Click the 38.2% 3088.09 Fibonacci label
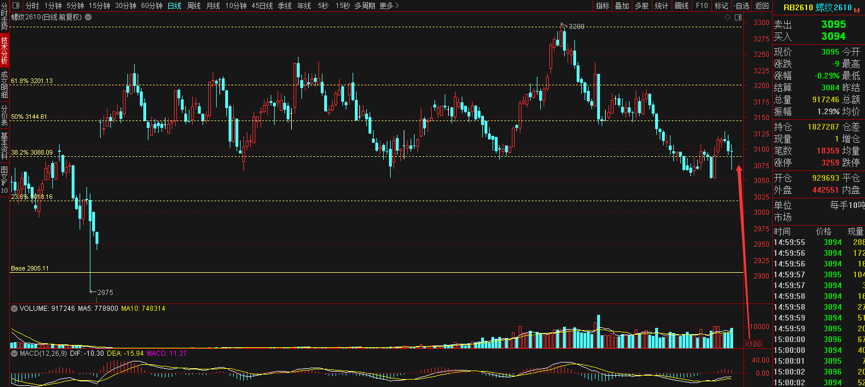The height and width of the screenshot is (387, 865). [32, 152]
